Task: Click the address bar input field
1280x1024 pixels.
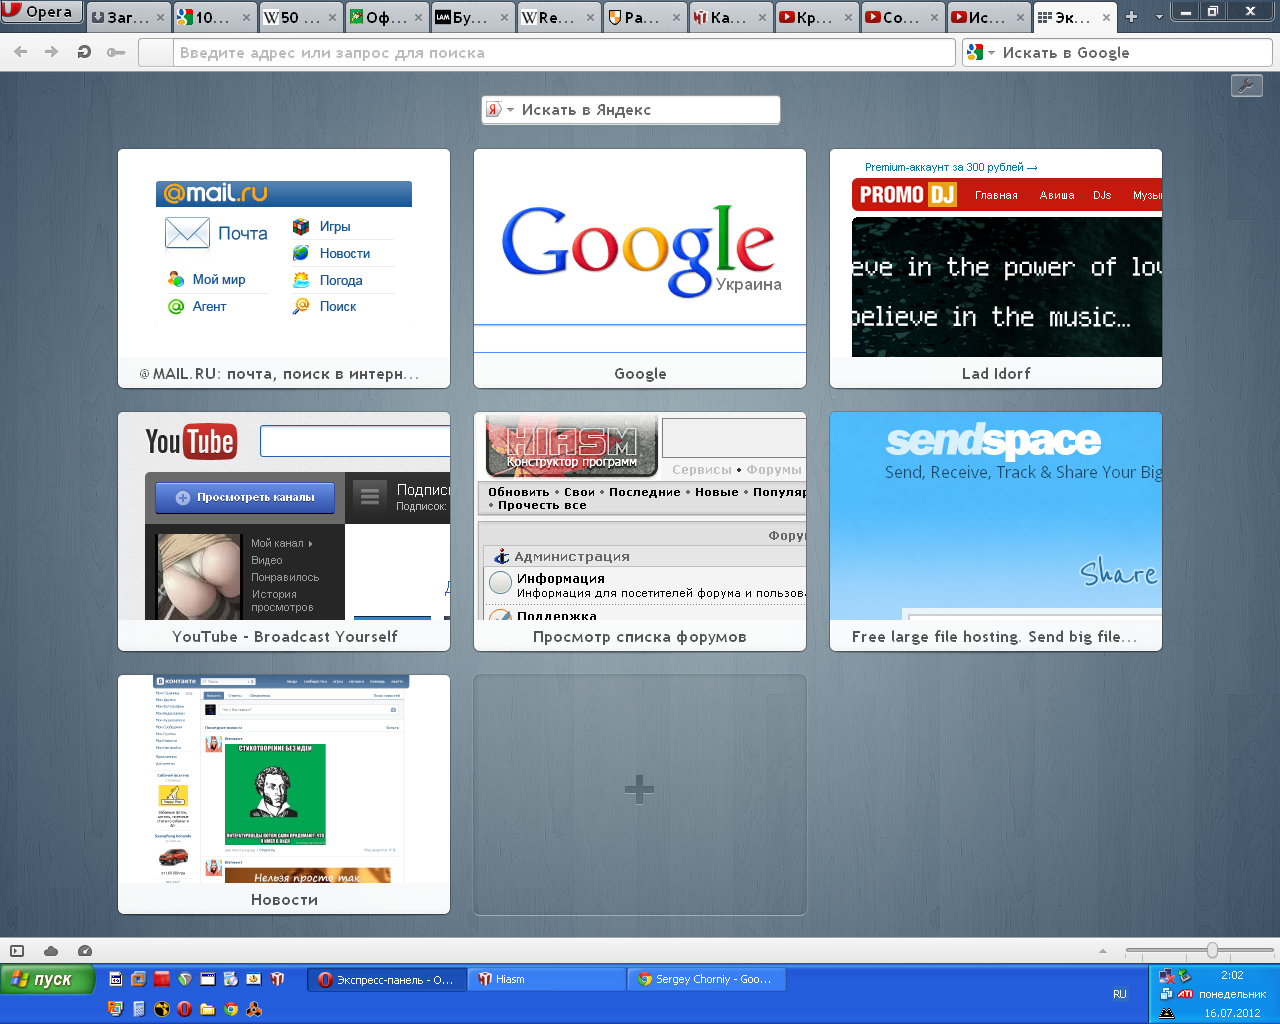Action: (560, 53)
